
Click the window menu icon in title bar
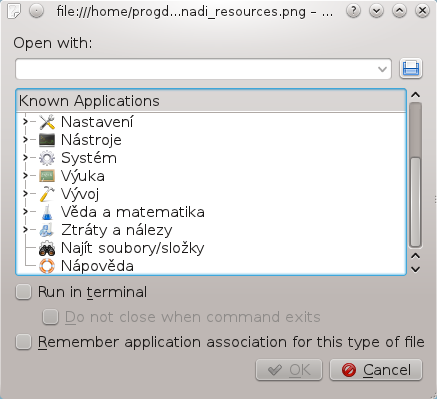(14, 11)
